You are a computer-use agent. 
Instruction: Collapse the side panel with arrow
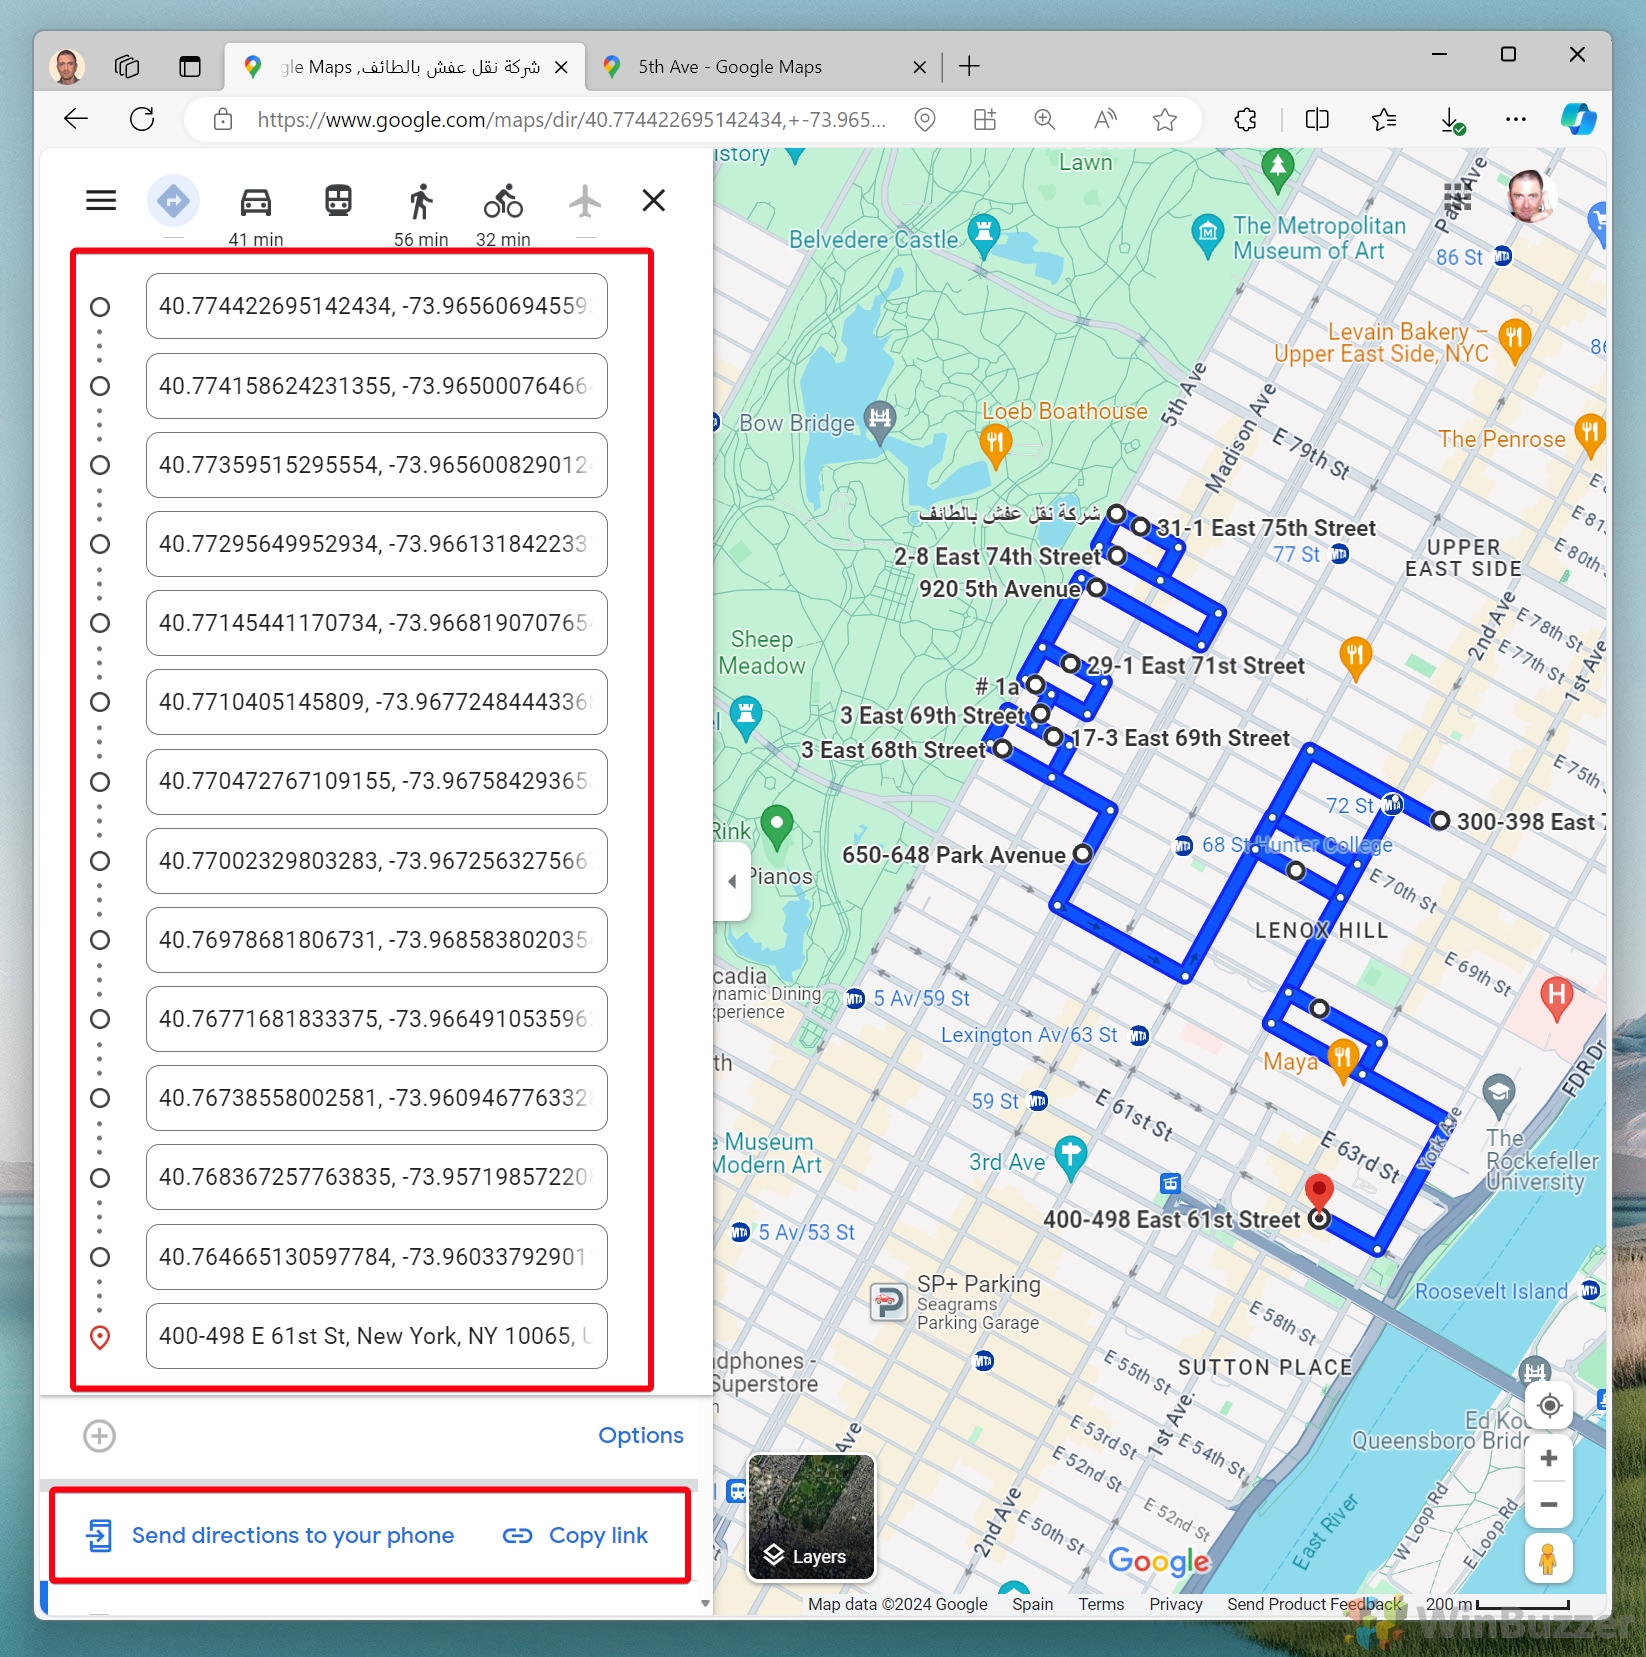(x=732, y=881)
